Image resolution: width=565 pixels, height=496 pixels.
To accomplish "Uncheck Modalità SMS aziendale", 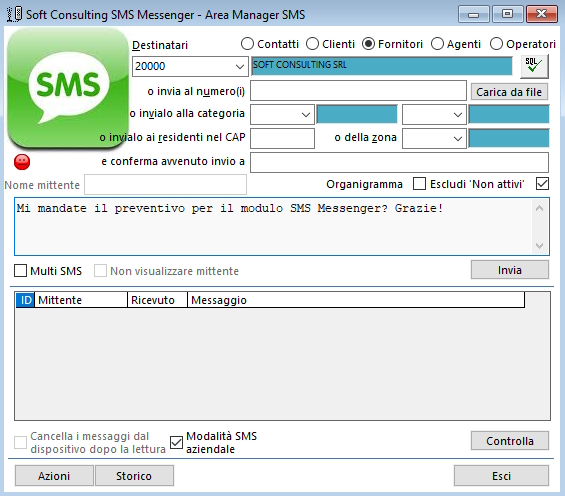I will pos(176,442).
